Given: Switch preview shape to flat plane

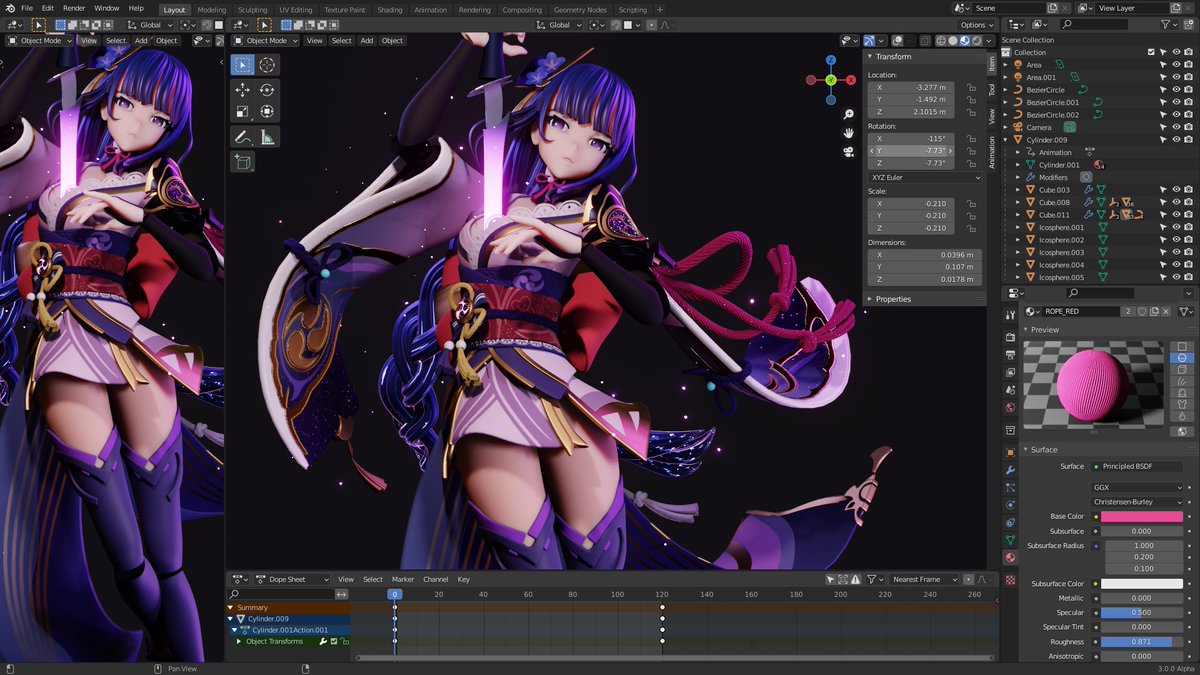Looking at the screenshot, I should point(1182,346).
